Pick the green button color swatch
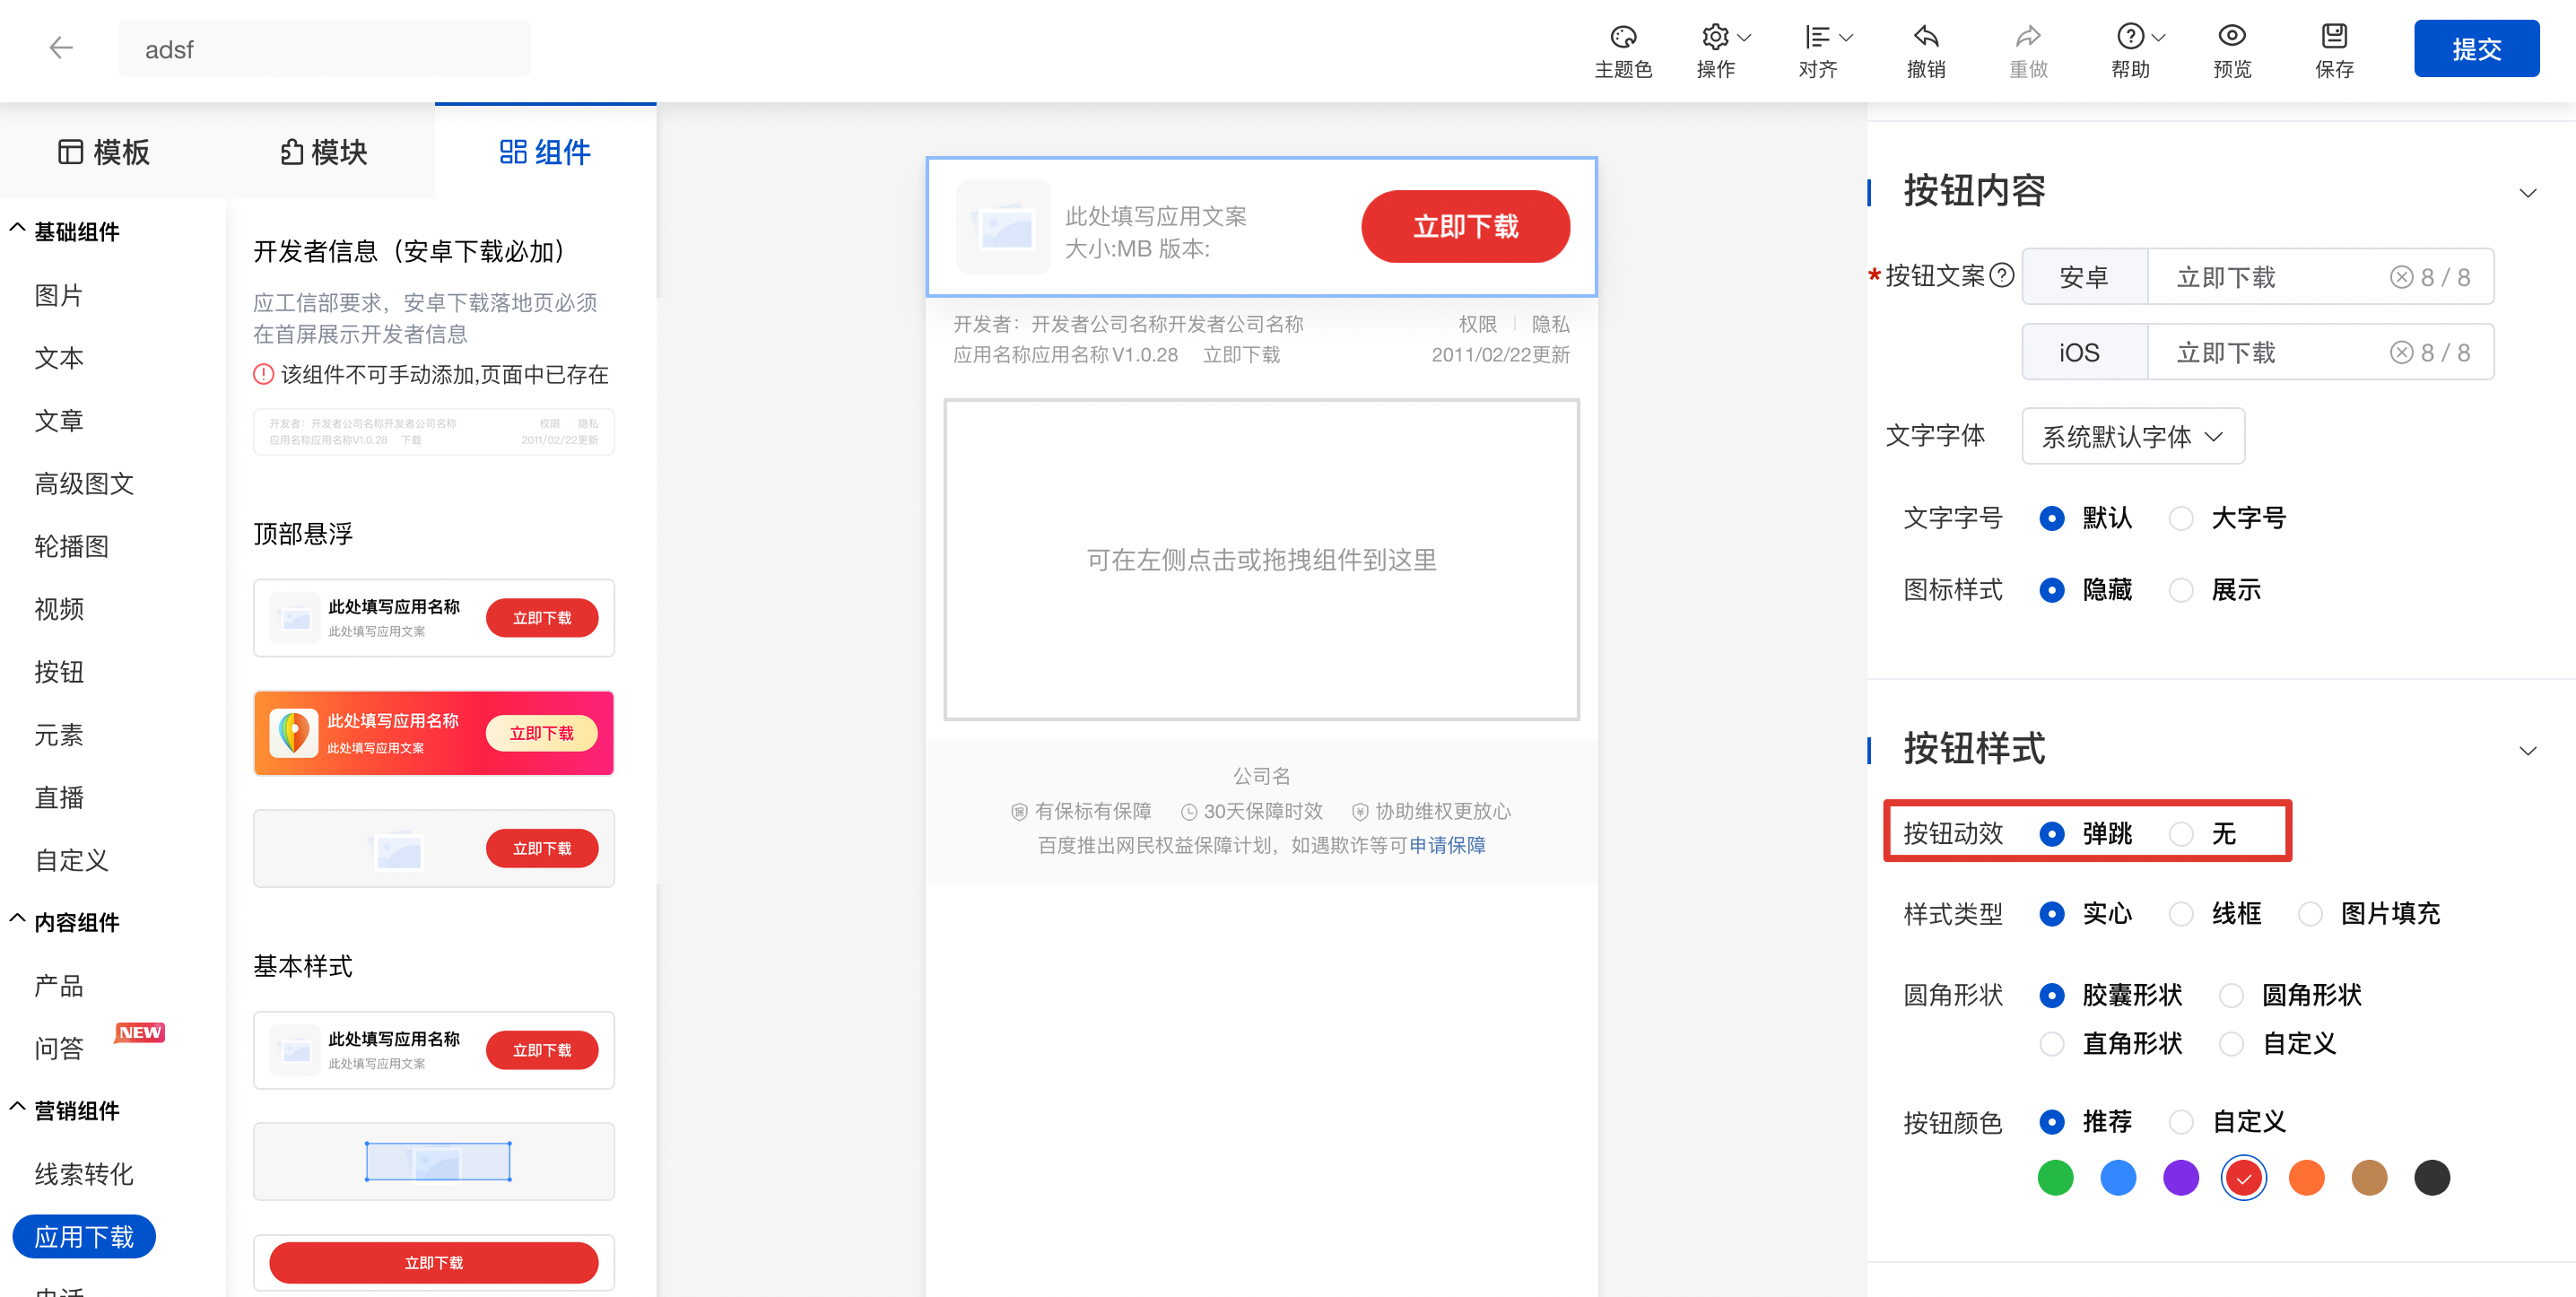Image resolution: width=2576 pixels, height=1297 pixels. coord(2055,1178)
